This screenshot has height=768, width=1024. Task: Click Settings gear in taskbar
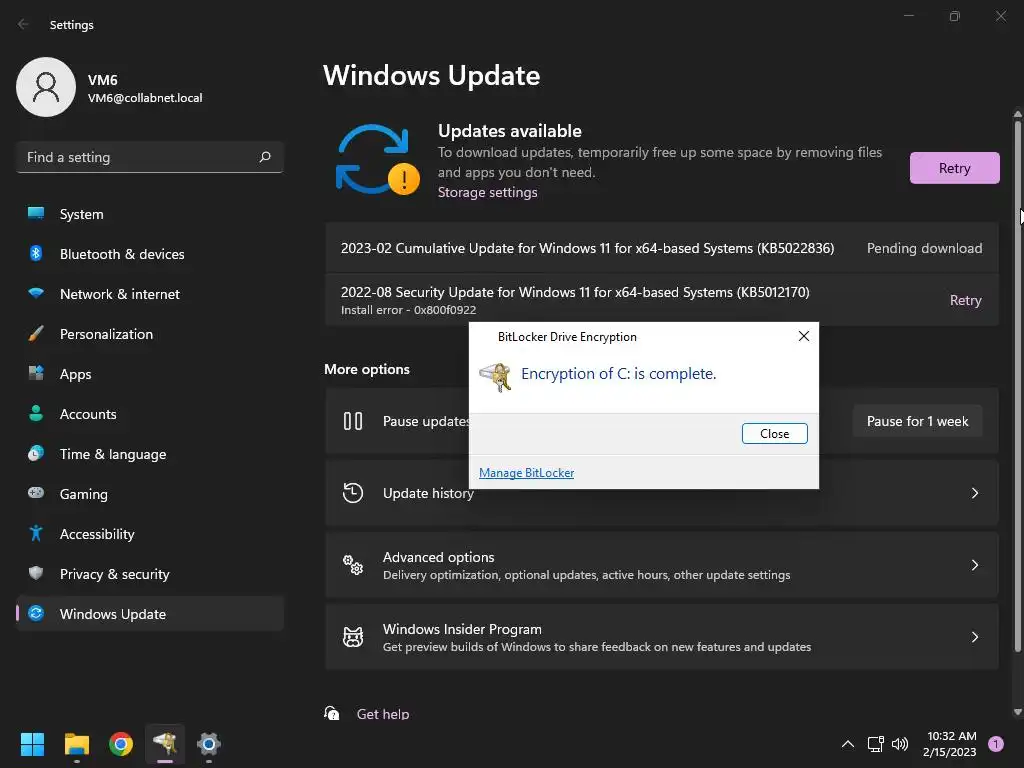[x=209, y=744]
